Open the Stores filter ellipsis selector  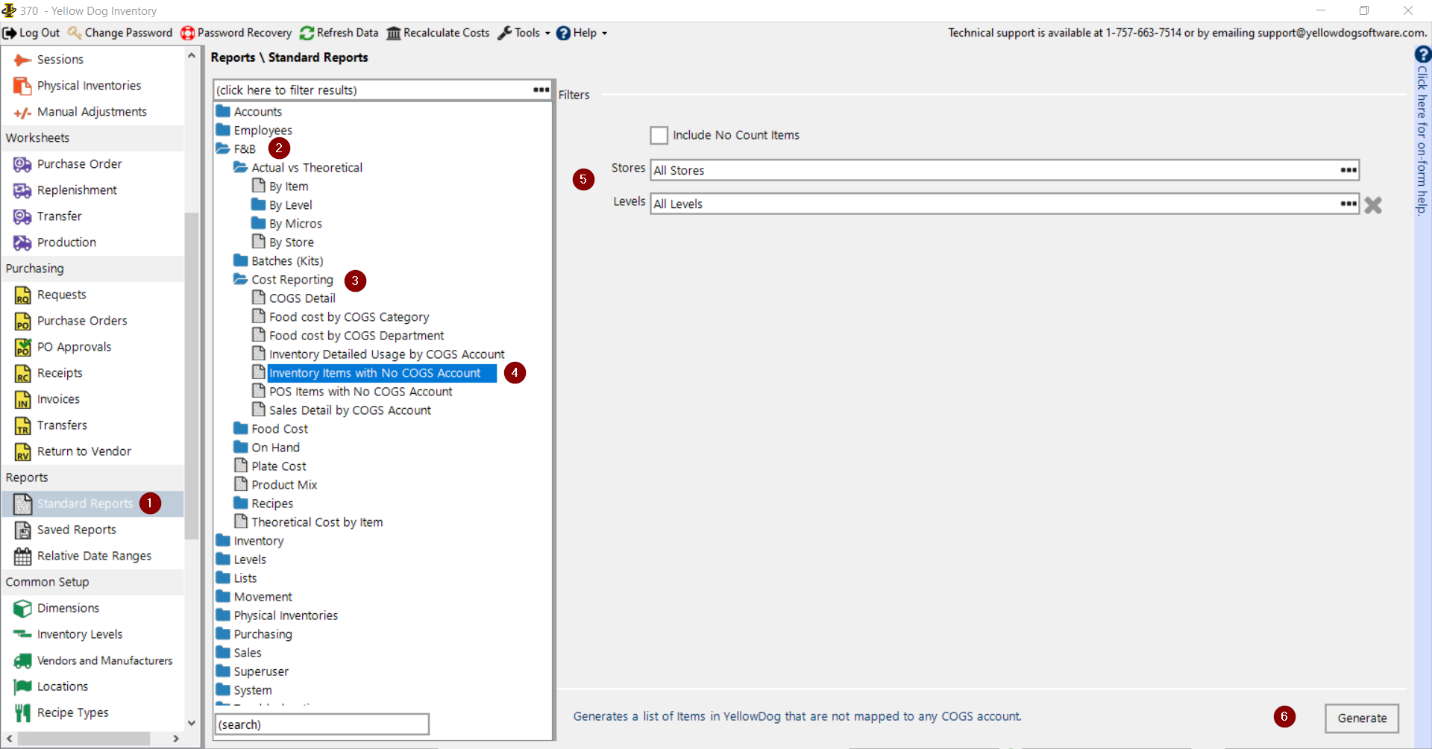pos(1348,170)
